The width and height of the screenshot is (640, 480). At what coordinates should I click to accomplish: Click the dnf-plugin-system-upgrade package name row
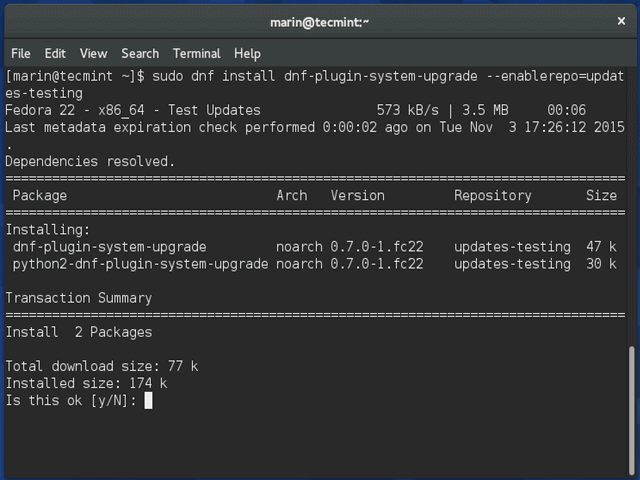(x=110, y=247)
